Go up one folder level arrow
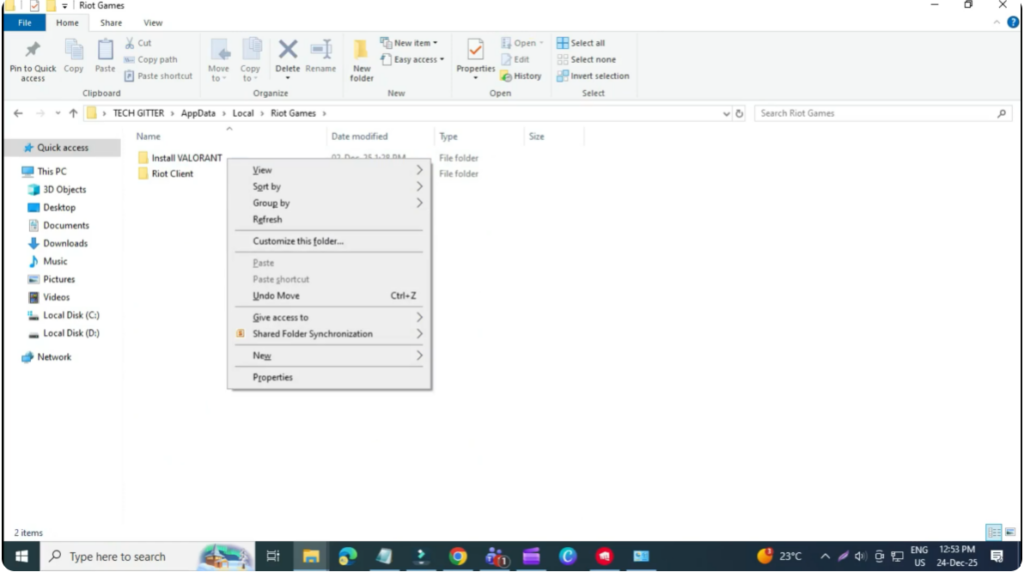The image size is (1024, 572). tap(73, 113)
